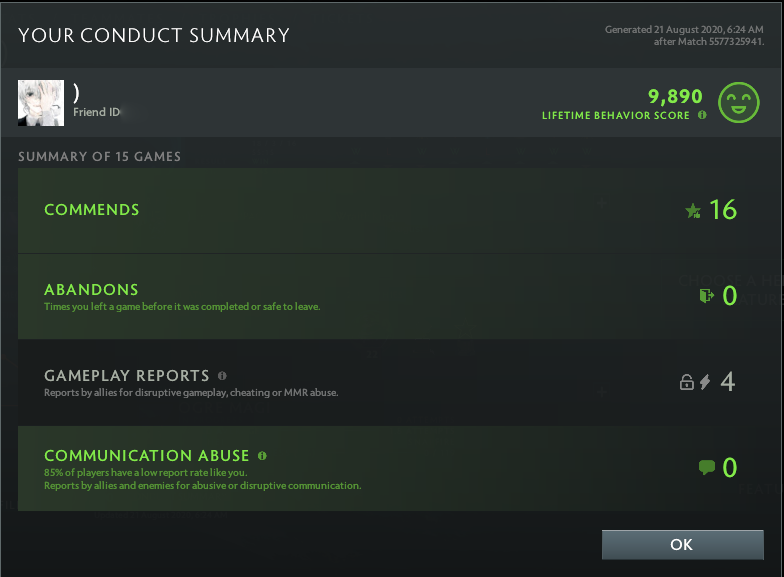Click the communication abuse count 0

pos(730,468)
